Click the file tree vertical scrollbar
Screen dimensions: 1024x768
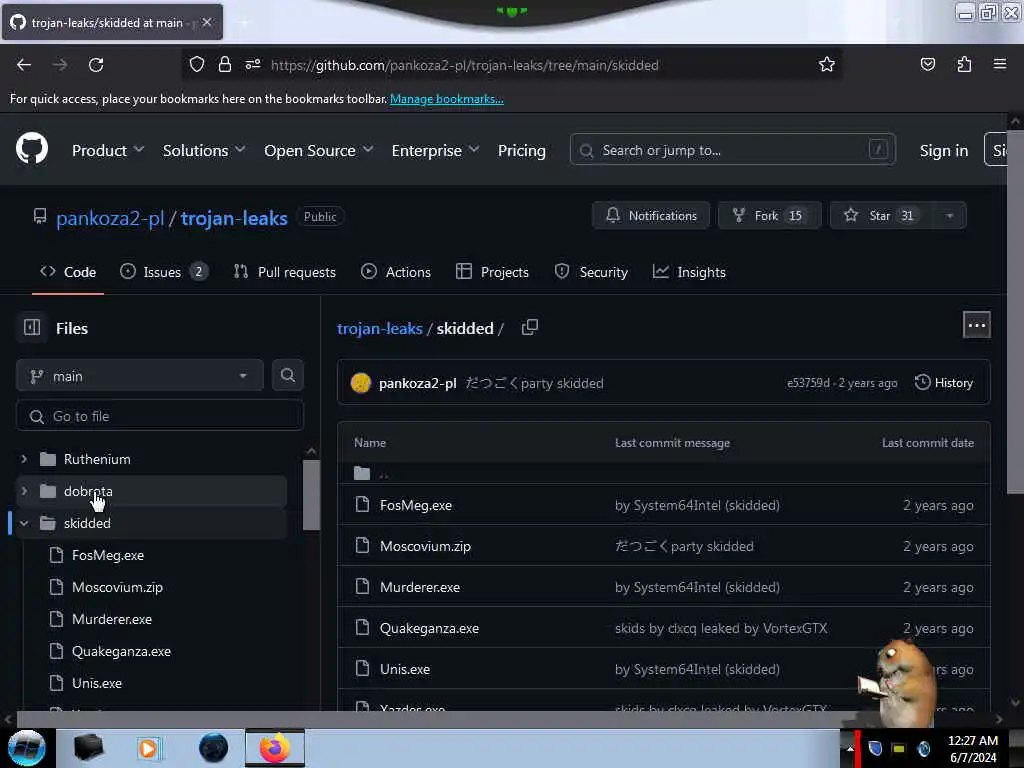(312, 495)
